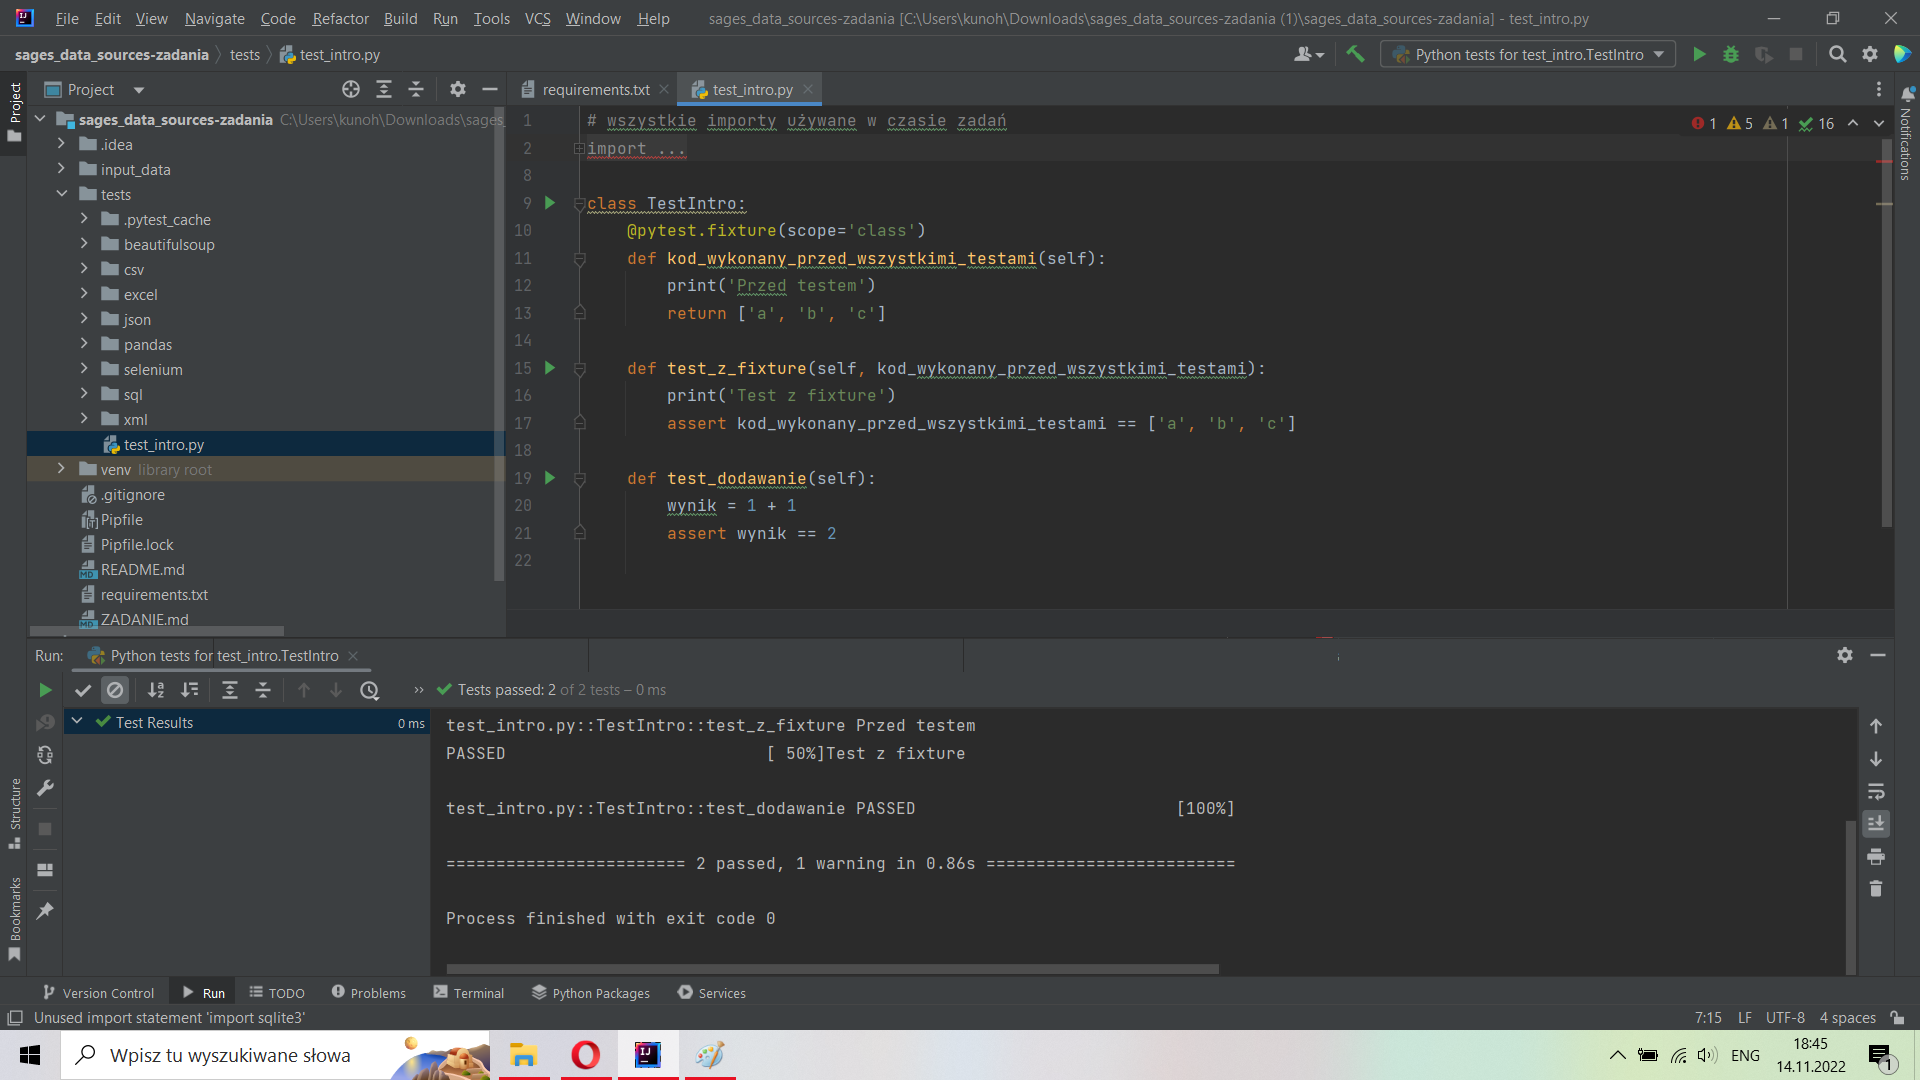The image size is (1920, 1080).
Task: Click the Clear All trash icon in console
Action: tap(1876, 889)
